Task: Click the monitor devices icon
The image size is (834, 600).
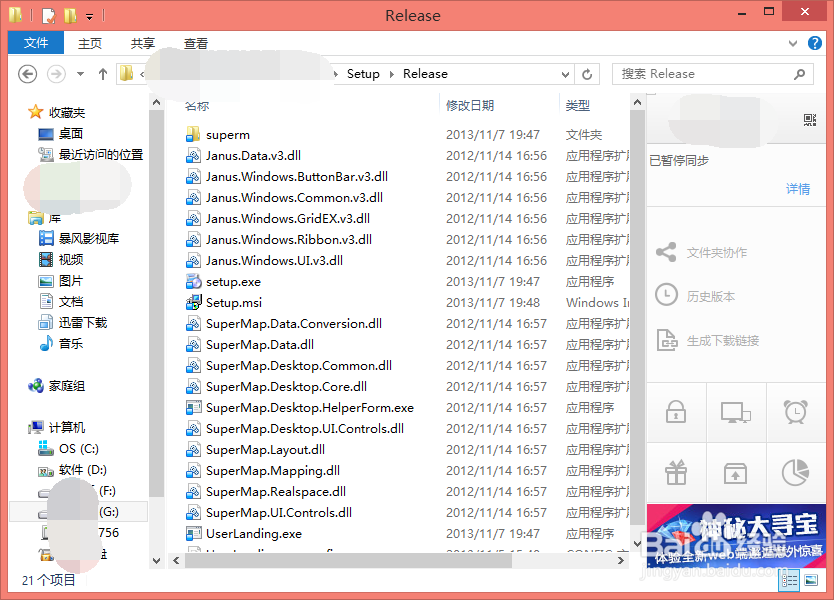Action: [x=736, y=412]
